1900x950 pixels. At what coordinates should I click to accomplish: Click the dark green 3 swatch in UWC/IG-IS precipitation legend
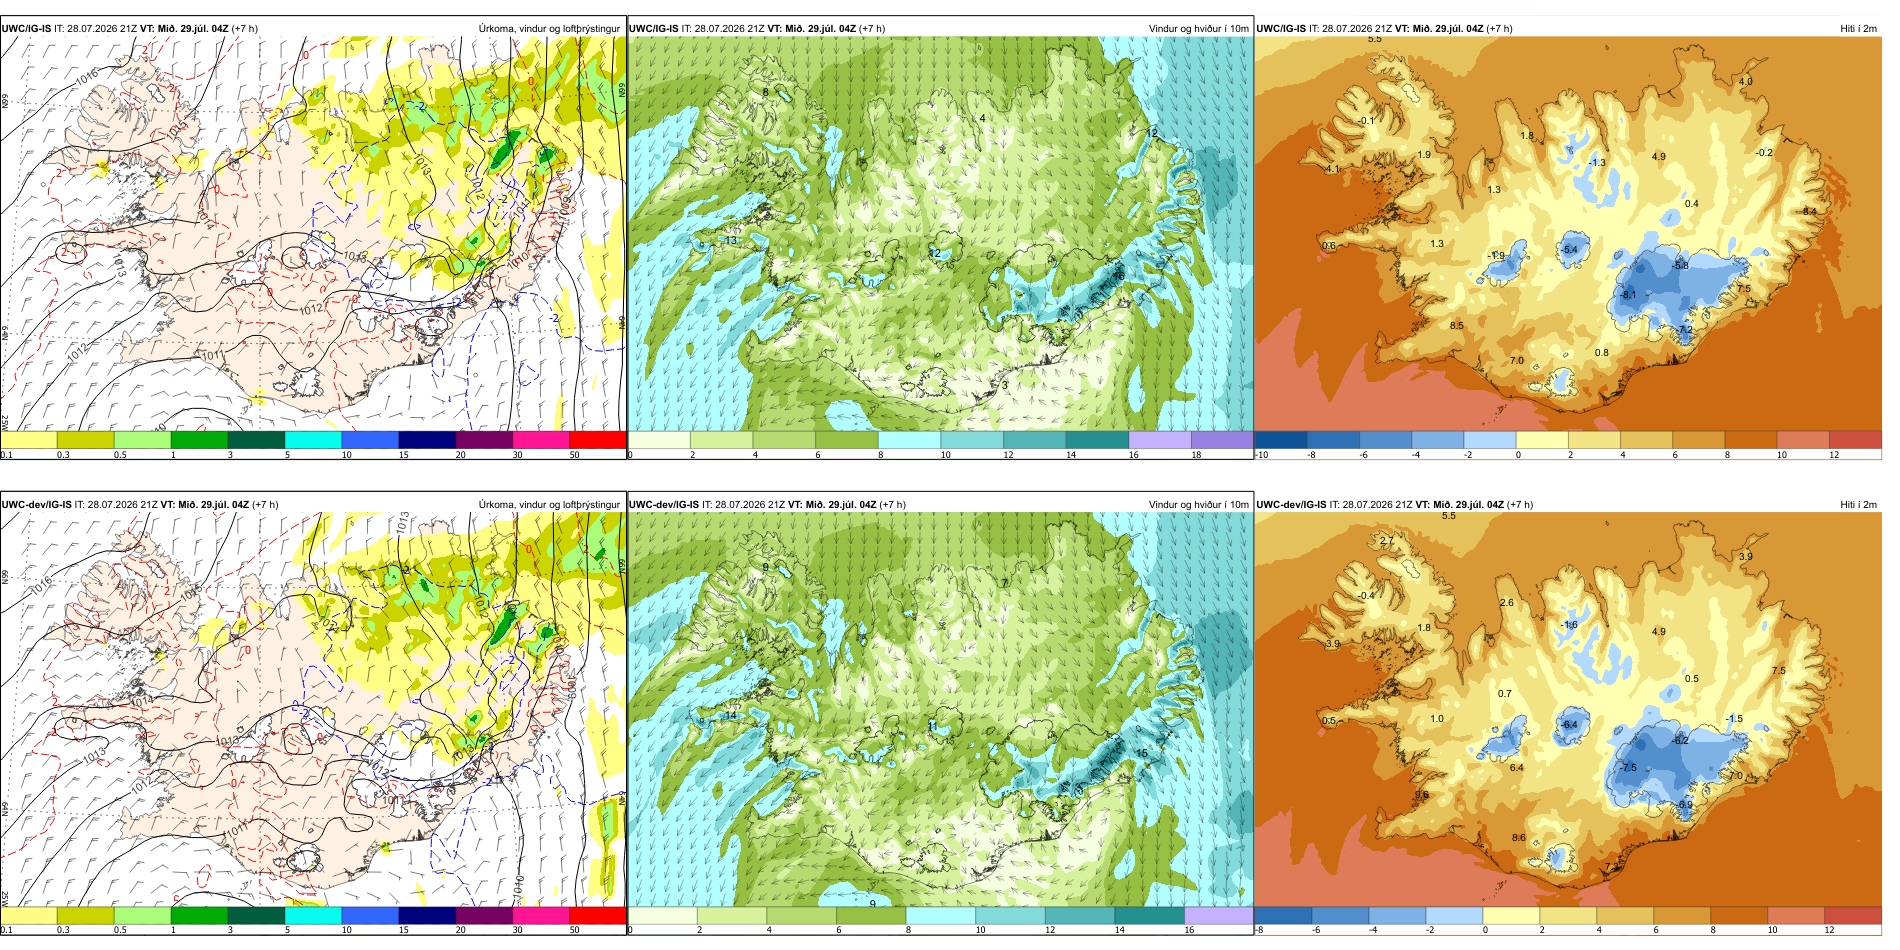click(x=256, y=440)
